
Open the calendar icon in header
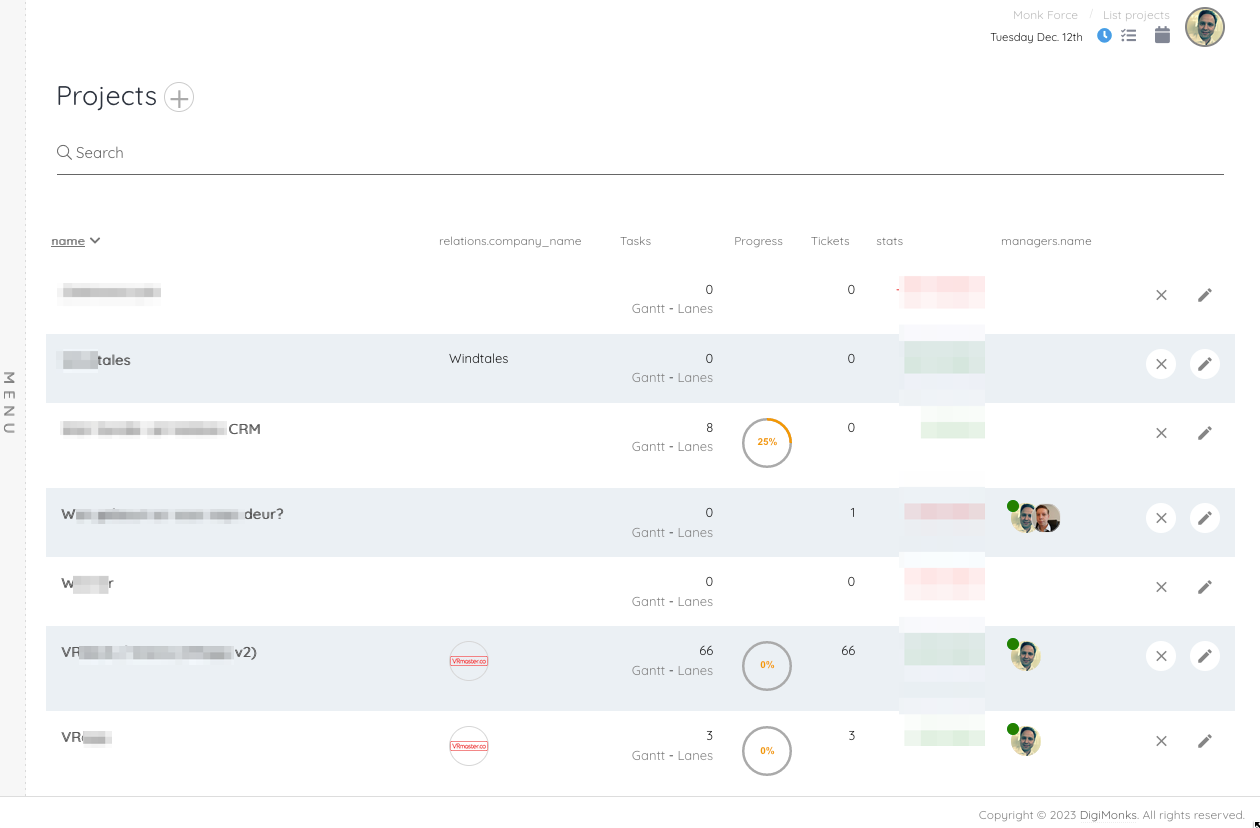coord(1162,36)
